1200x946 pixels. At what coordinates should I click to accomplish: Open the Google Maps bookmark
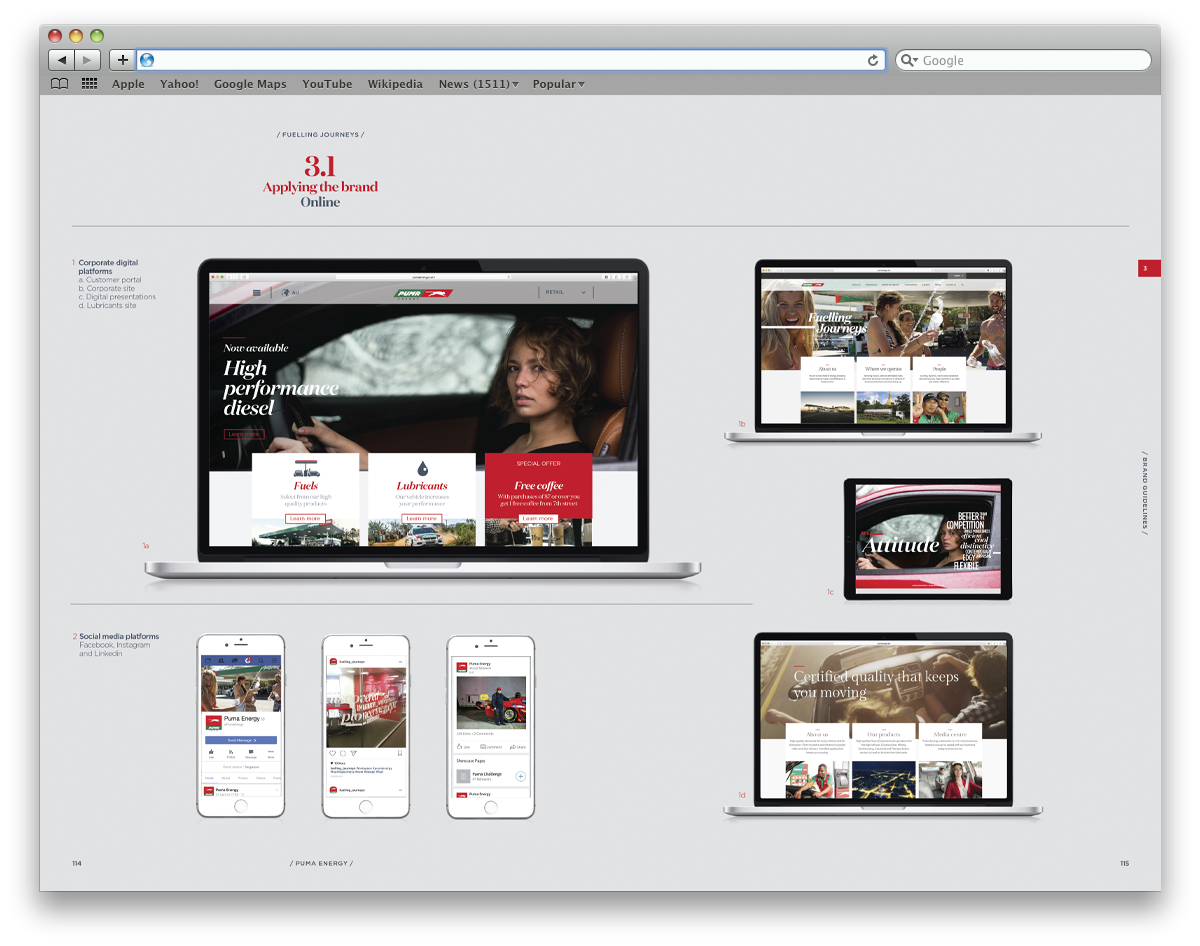tap(250, 84)
